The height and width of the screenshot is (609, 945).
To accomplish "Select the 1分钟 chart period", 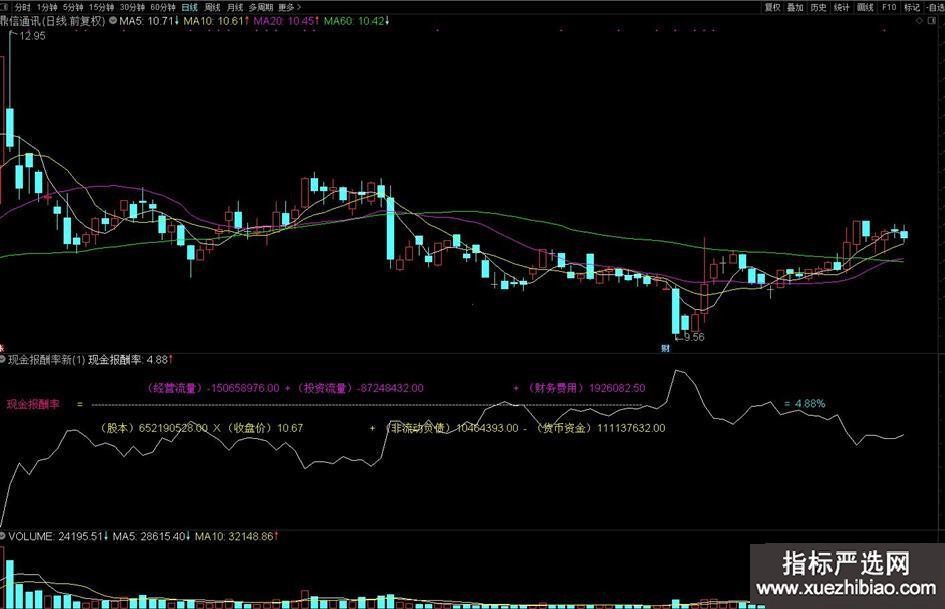I will tap(46, 7).
